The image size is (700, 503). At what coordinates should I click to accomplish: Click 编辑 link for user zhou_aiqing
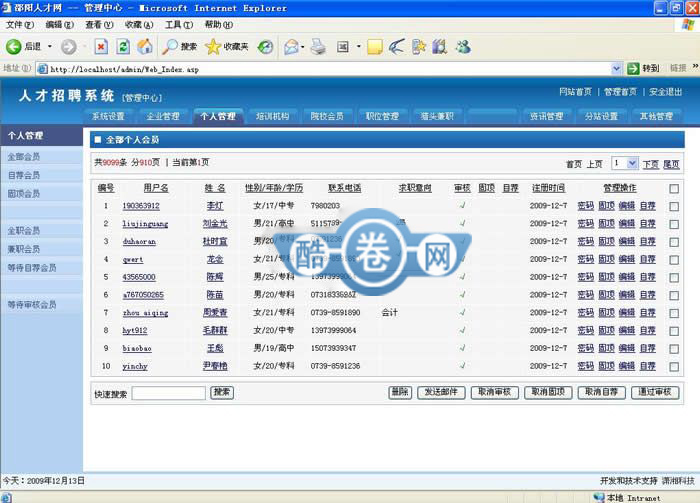coord(627,312)
